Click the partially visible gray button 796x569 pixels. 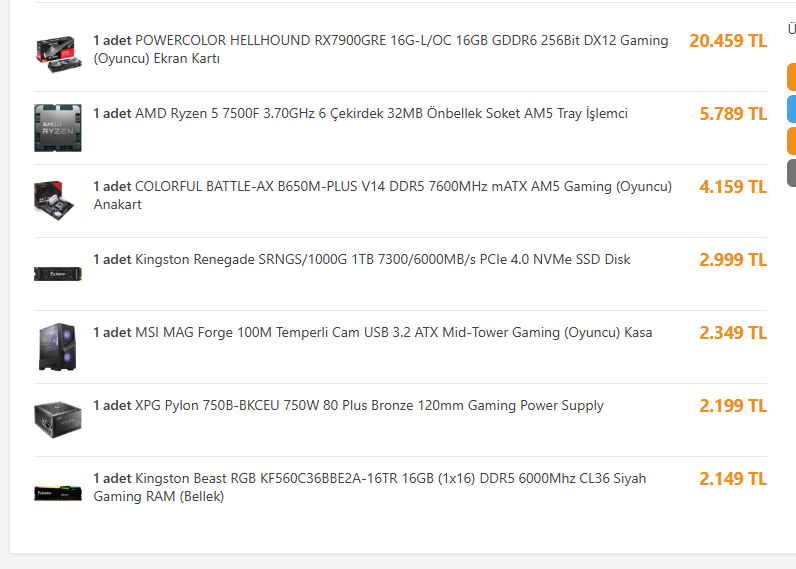point(791,173)
